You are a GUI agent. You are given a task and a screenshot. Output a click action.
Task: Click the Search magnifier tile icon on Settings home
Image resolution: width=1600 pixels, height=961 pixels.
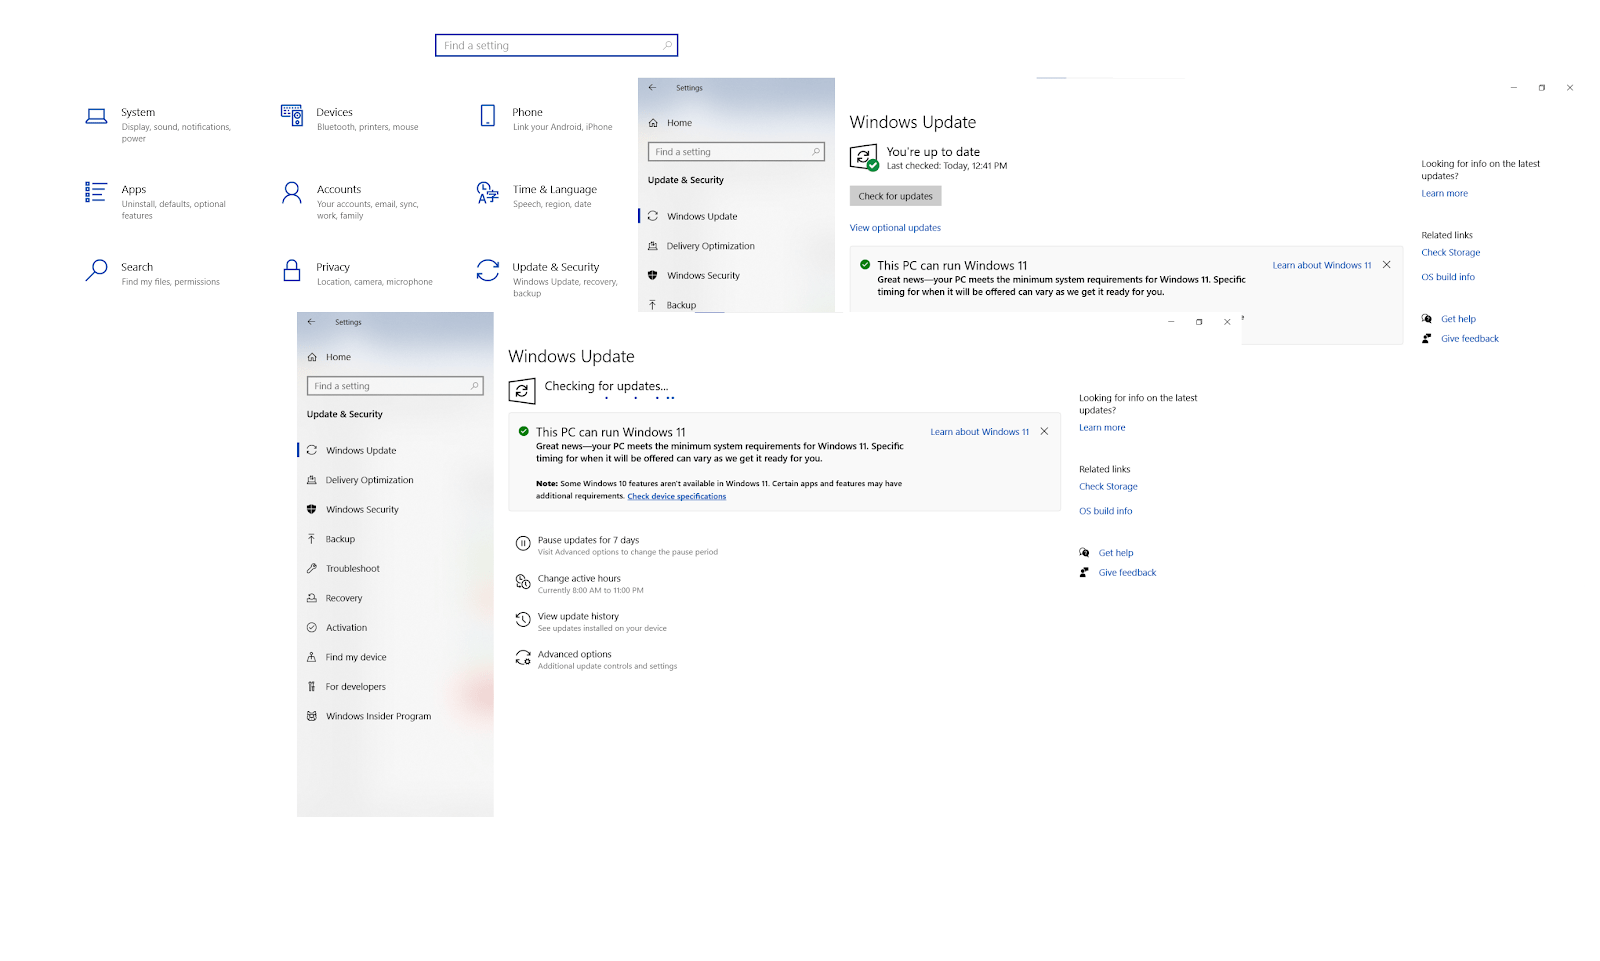96,270
